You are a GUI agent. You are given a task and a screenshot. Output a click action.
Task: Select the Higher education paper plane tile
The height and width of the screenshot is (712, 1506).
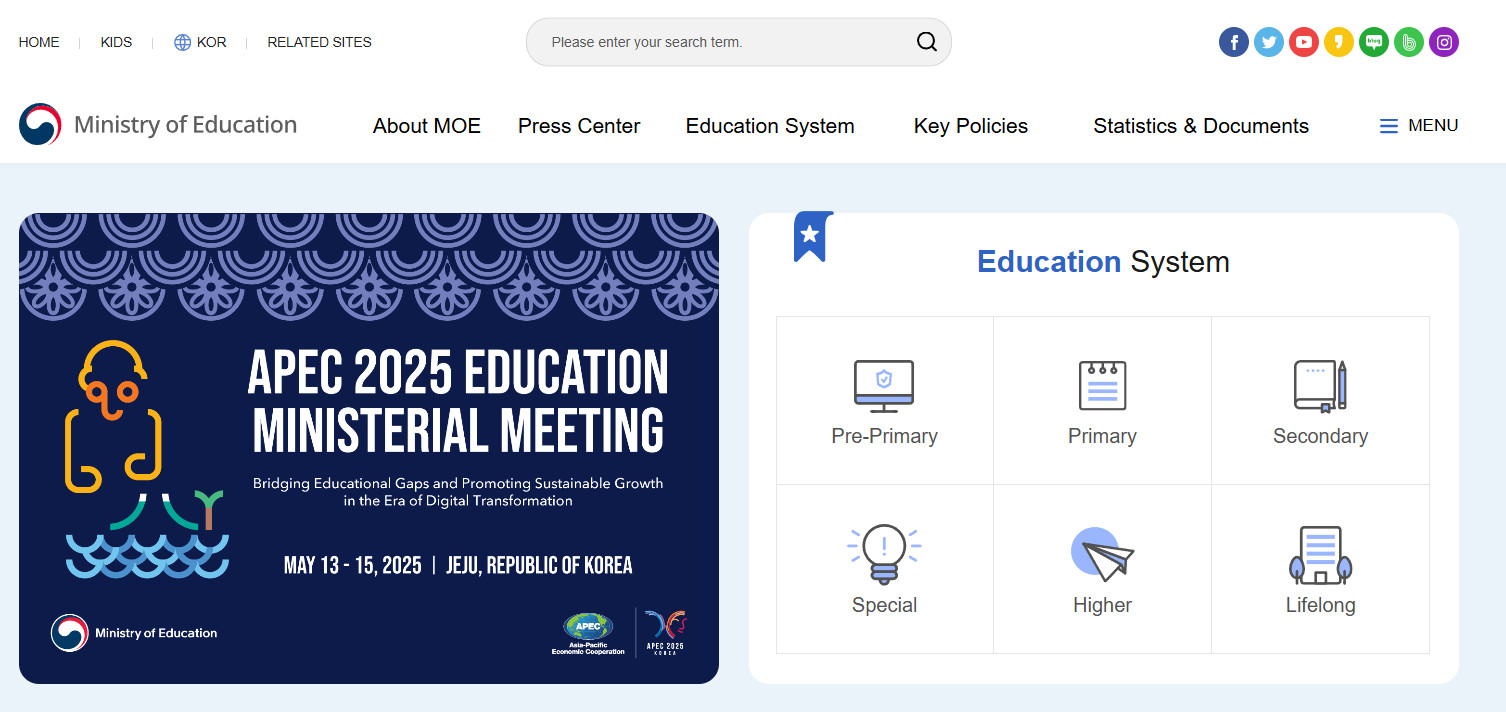pos(1102,569)
